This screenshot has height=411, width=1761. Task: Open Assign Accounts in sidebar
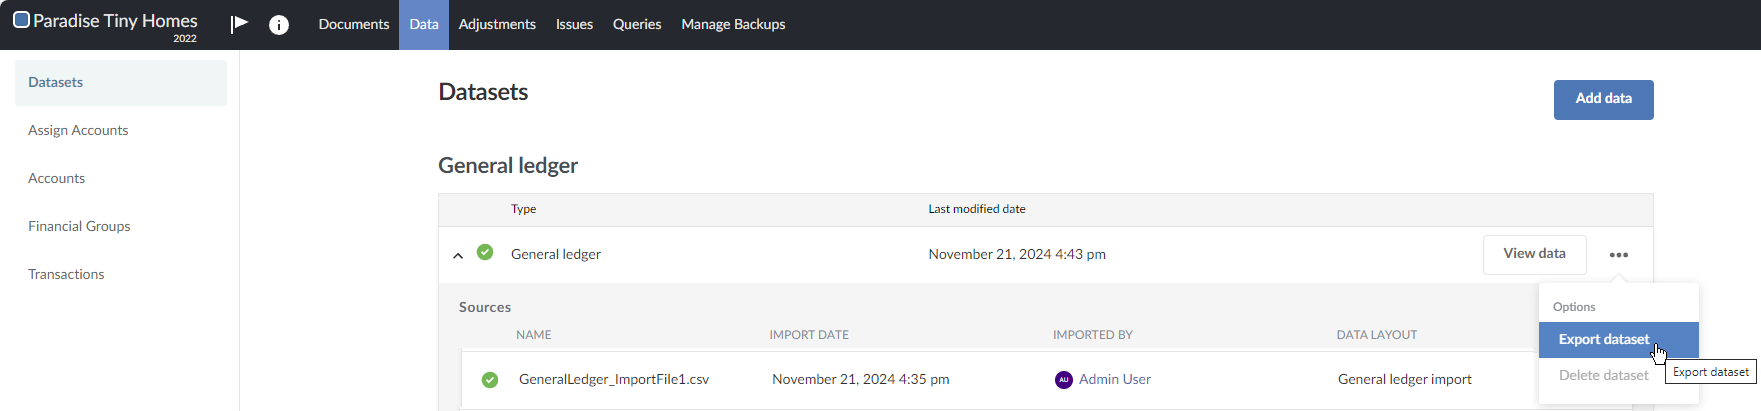(x=78, y=130)
